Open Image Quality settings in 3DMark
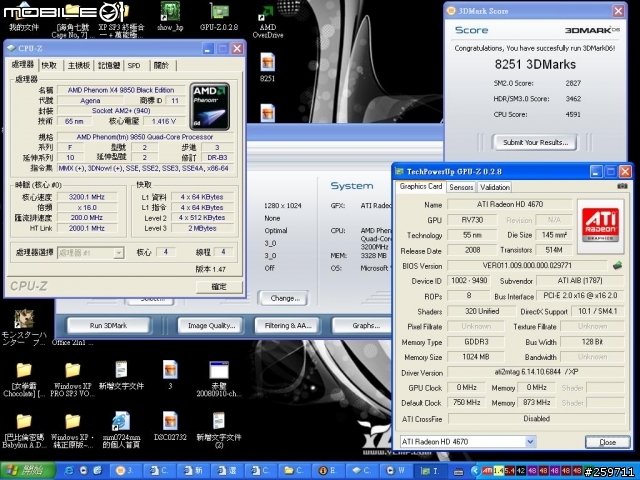Image resolution: width=640 pixels, height=480 pixels. click(211, 326)
